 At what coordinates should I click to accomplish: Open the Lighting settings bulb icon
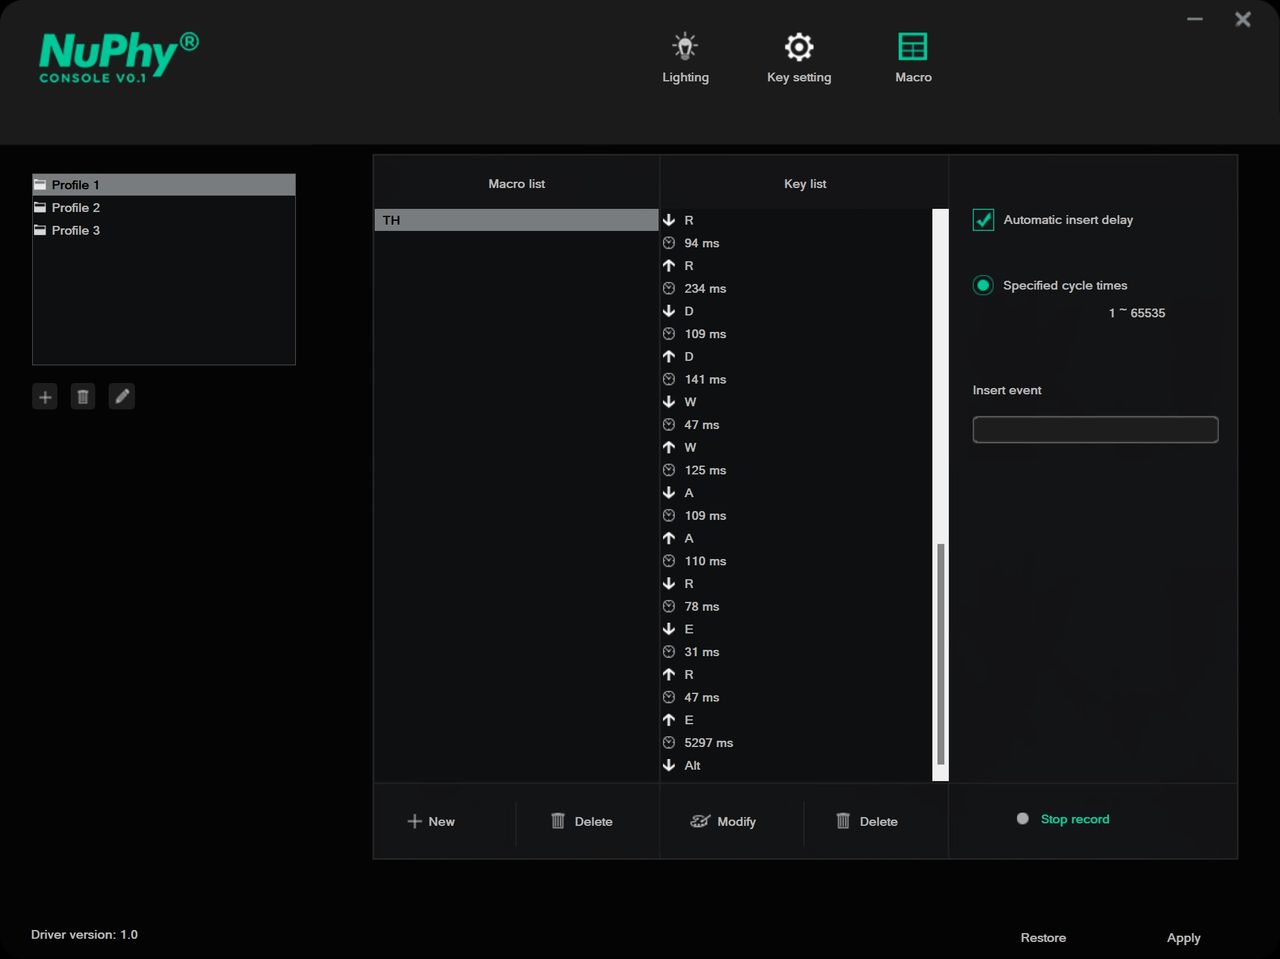point(685,47)
